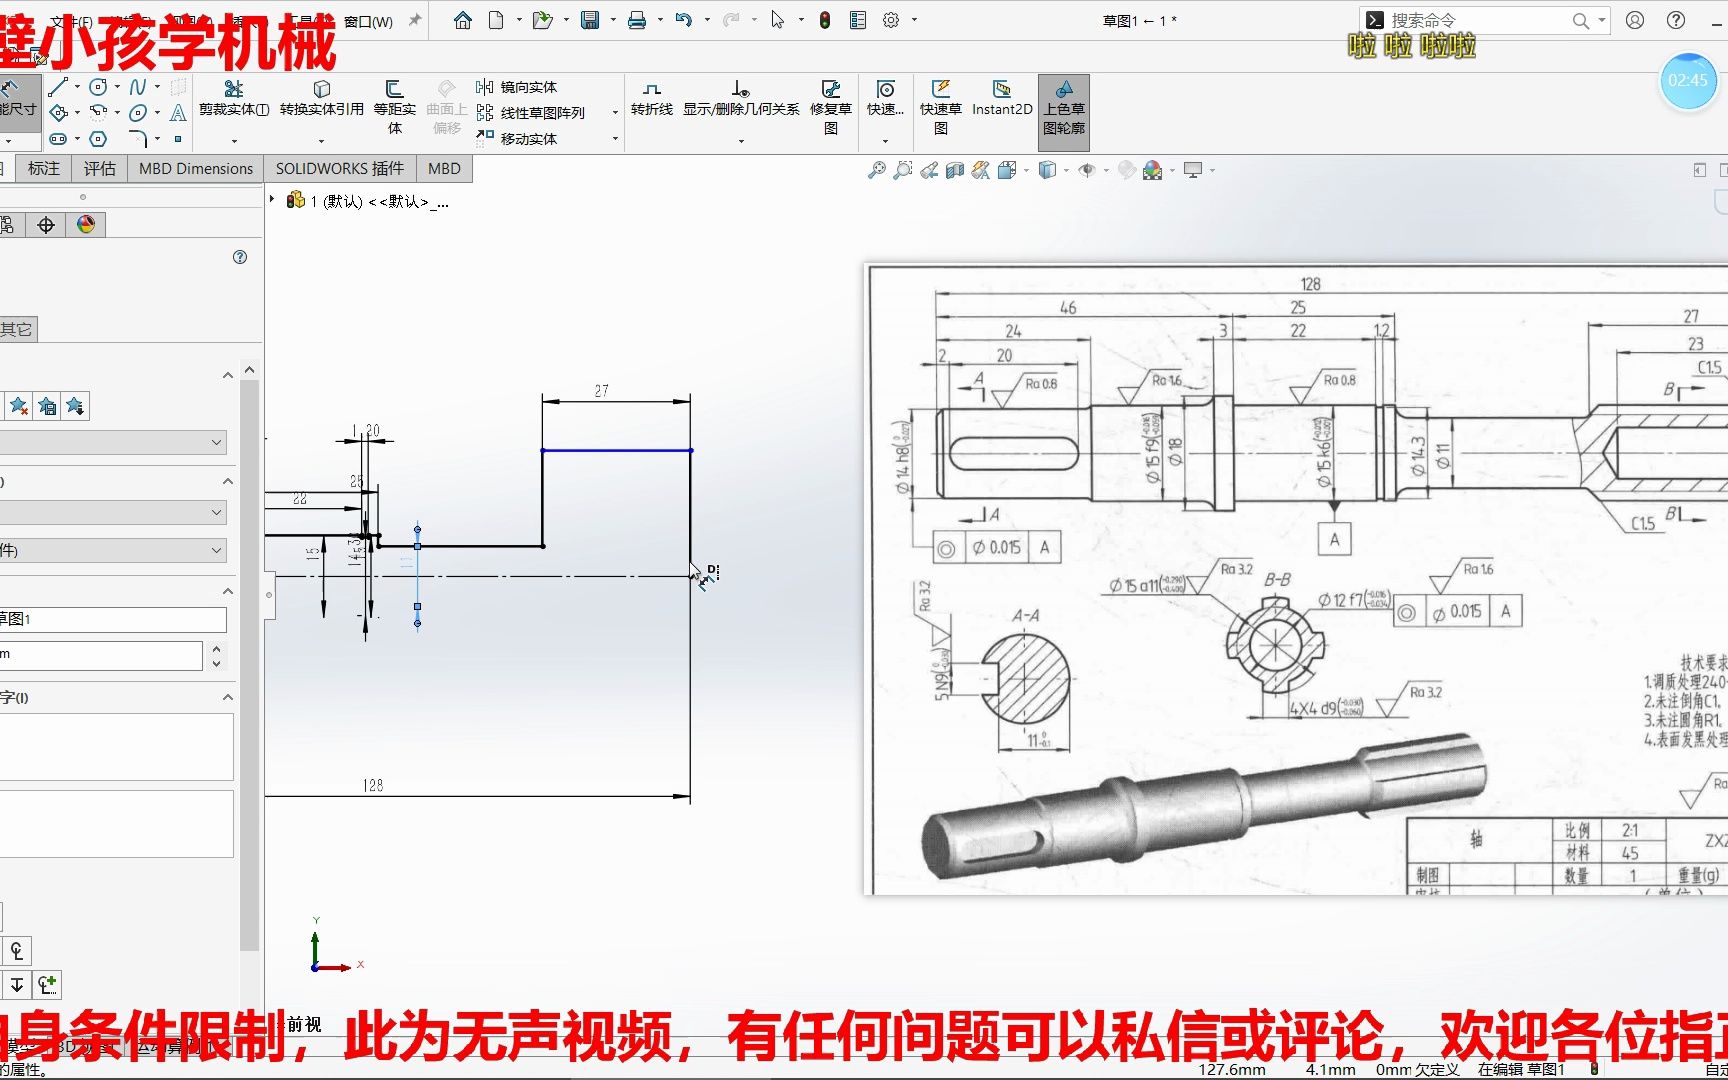Click the property panel help icon

point(240,257)
